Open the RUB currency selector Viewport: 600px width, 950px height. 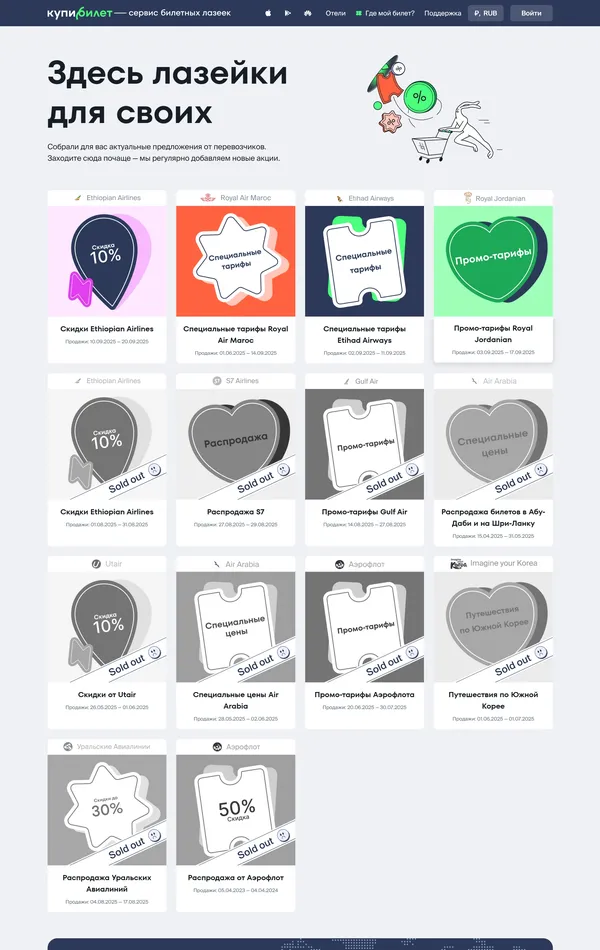[x=485, y=13]
